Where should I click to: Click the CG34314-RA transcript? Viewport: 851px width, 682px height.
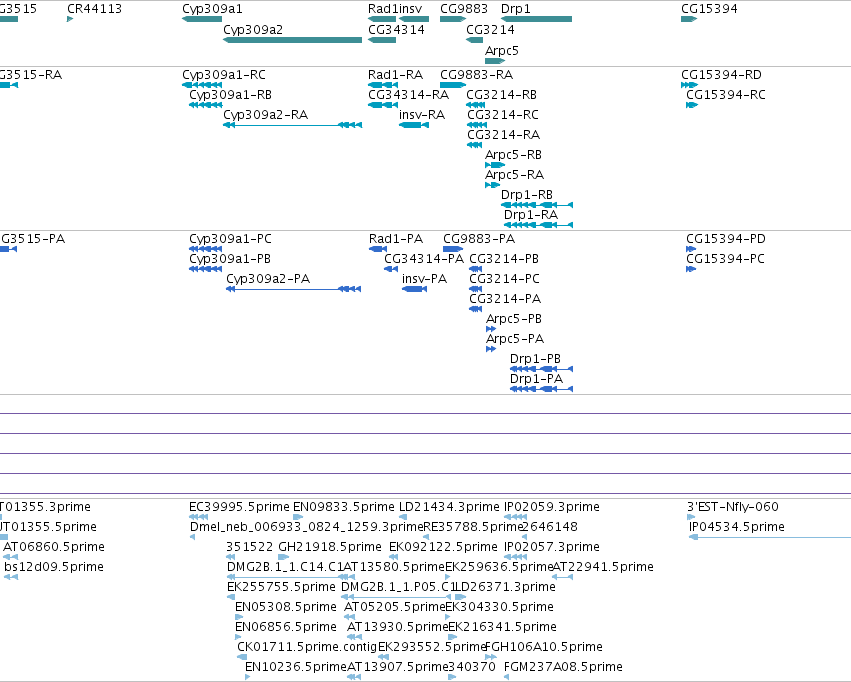[x=383, y=105]
